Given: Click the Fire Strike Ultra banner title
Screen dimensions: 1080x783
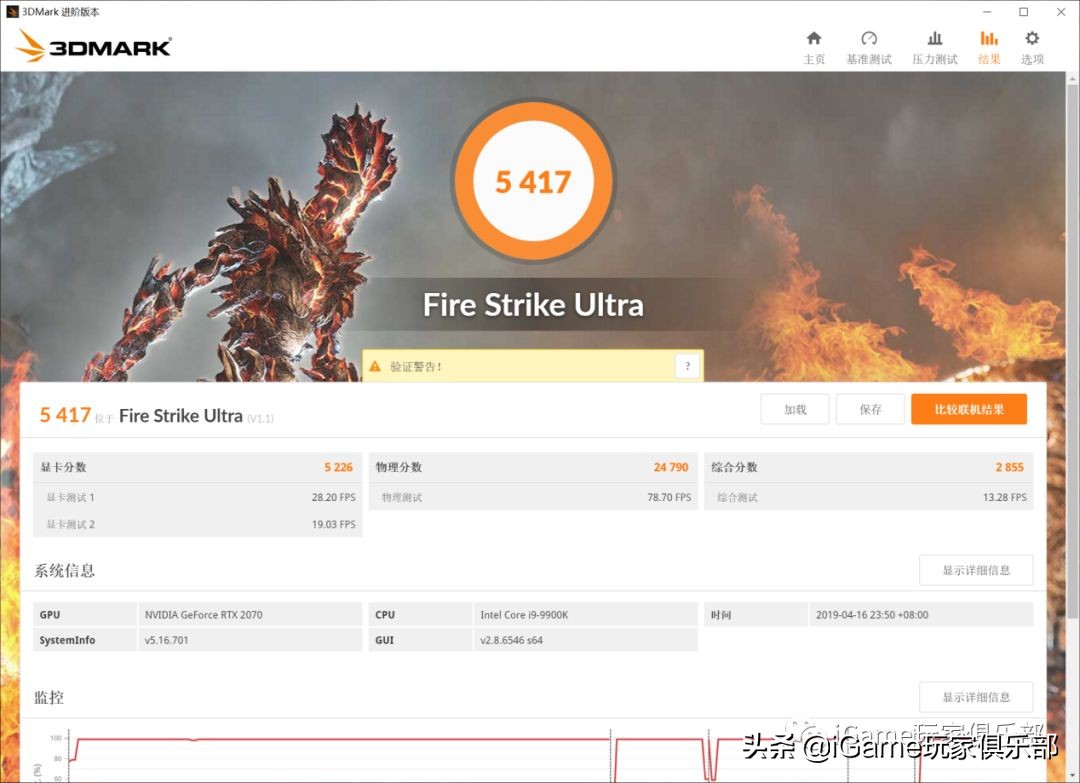Looking at the screenshot, I should point(533,304).
